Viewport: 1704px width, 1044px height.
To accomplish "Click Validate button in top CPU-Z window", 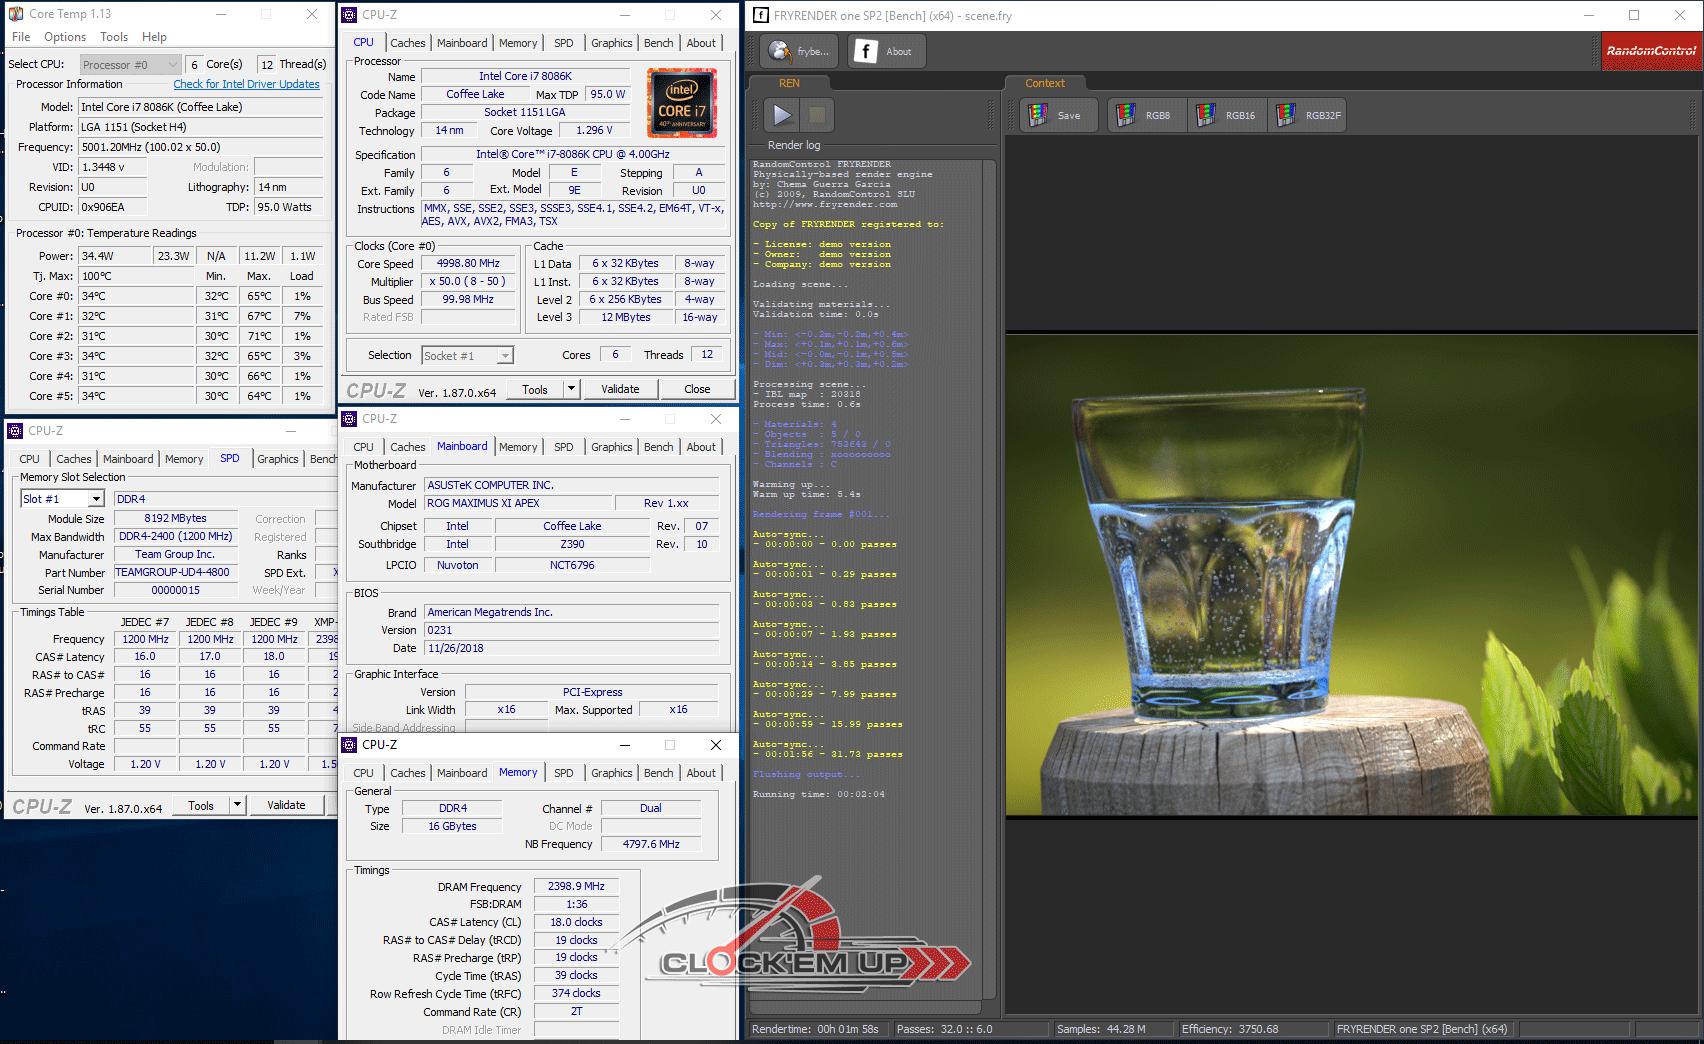I will [x=620, y=389].
